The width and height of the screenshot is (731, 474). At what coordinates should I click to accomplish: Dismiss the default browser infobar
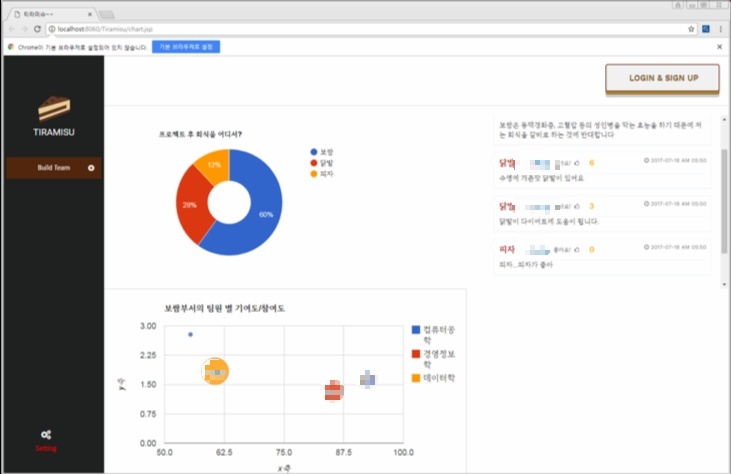pyautogui.click(x=719, y=47)
